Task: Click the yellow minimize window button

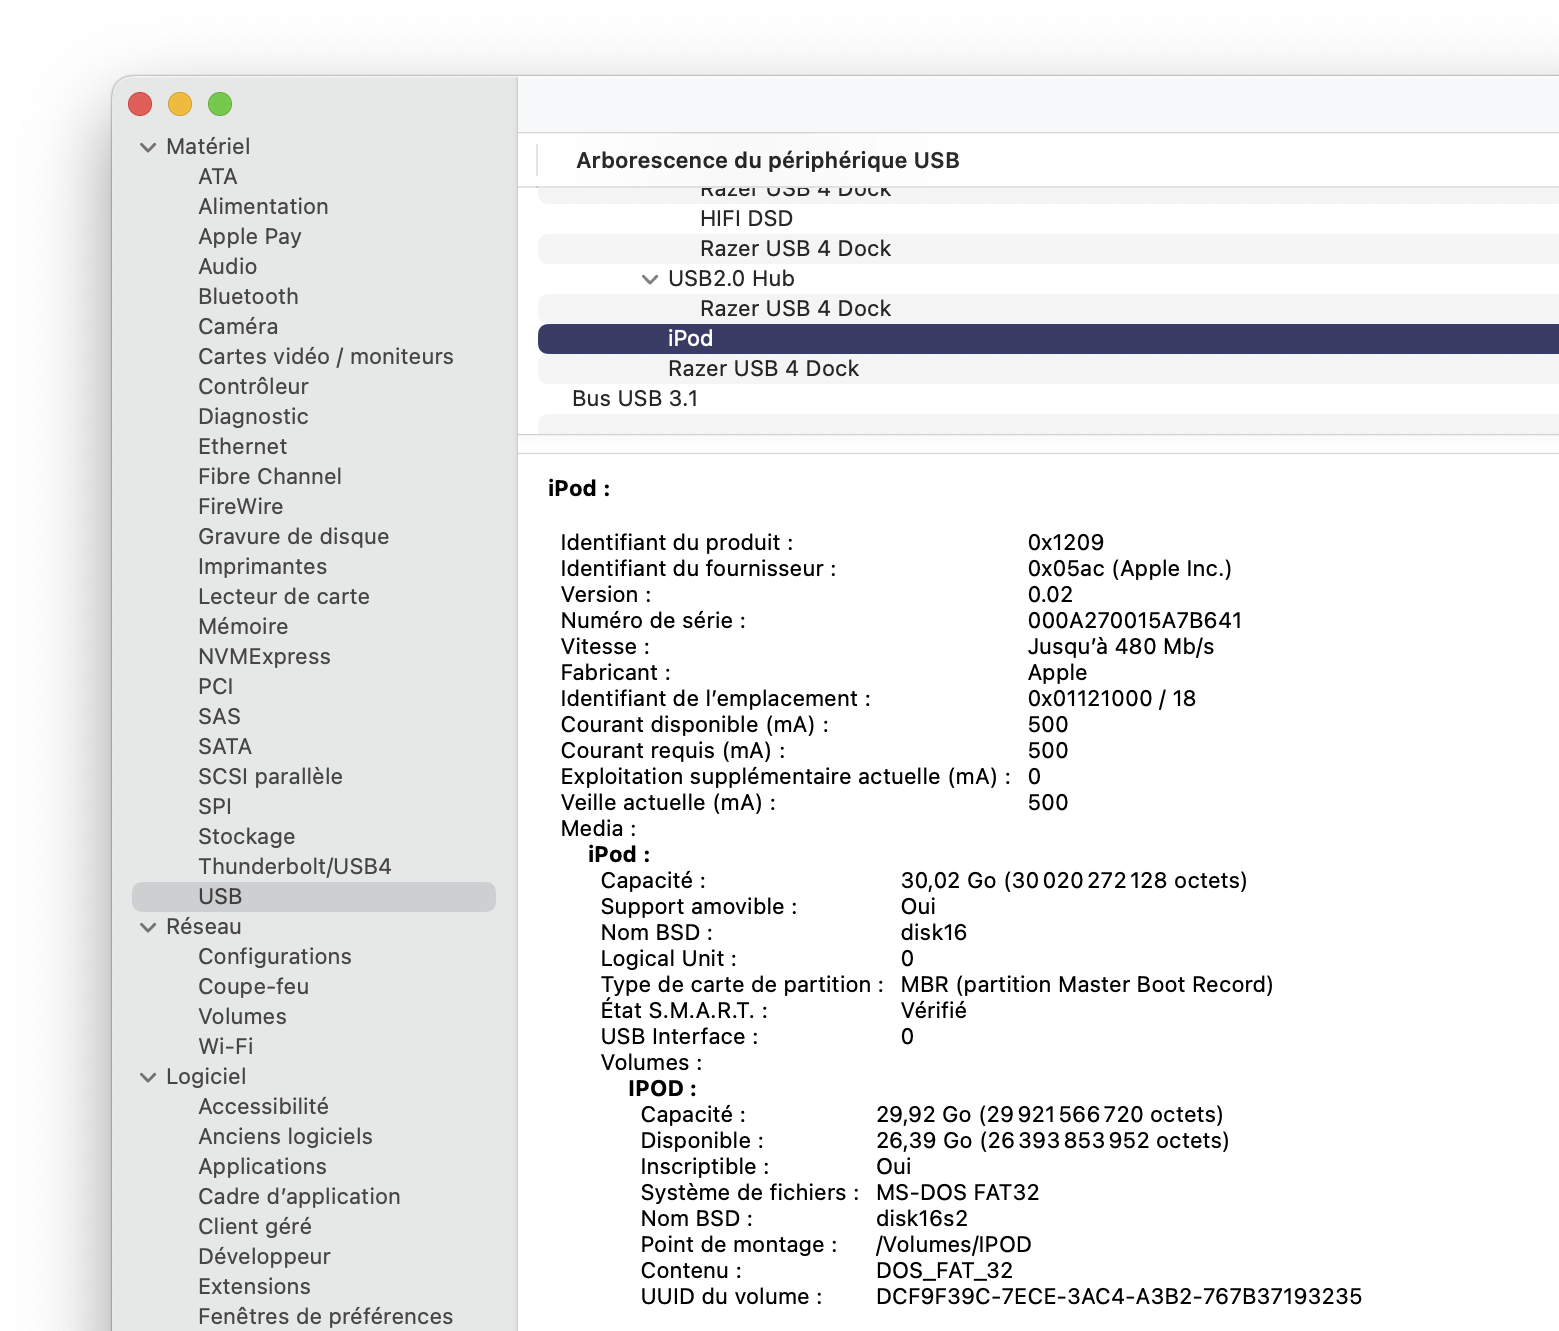Action: (180, 104)
